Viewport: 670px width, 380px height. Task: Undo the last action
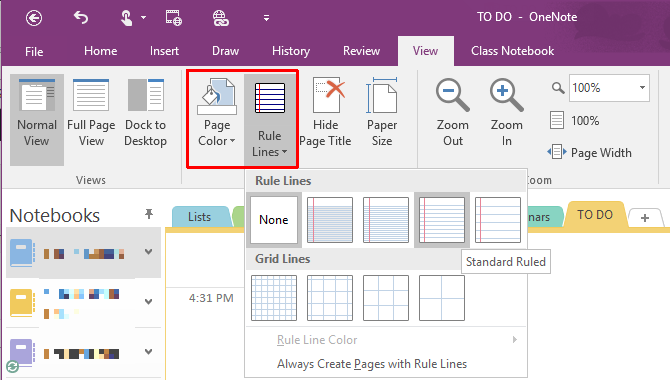coord(81,18)
